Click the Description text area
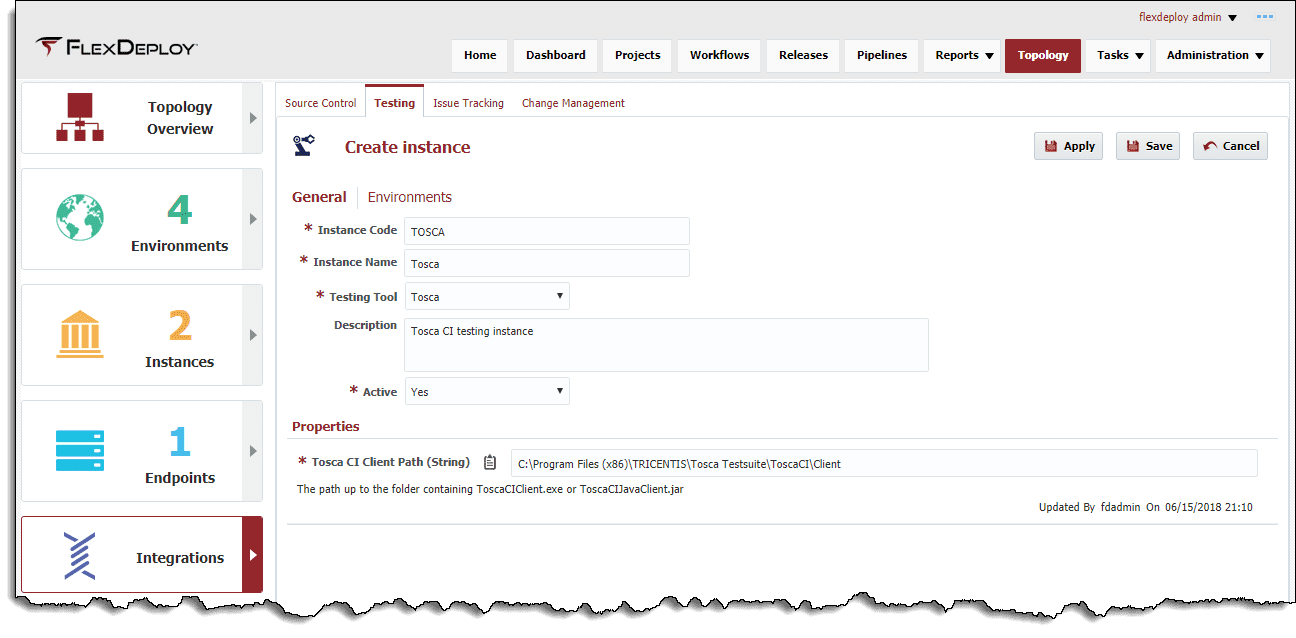The height and width of the screenshot is (638, 1296). pos(667,345)
